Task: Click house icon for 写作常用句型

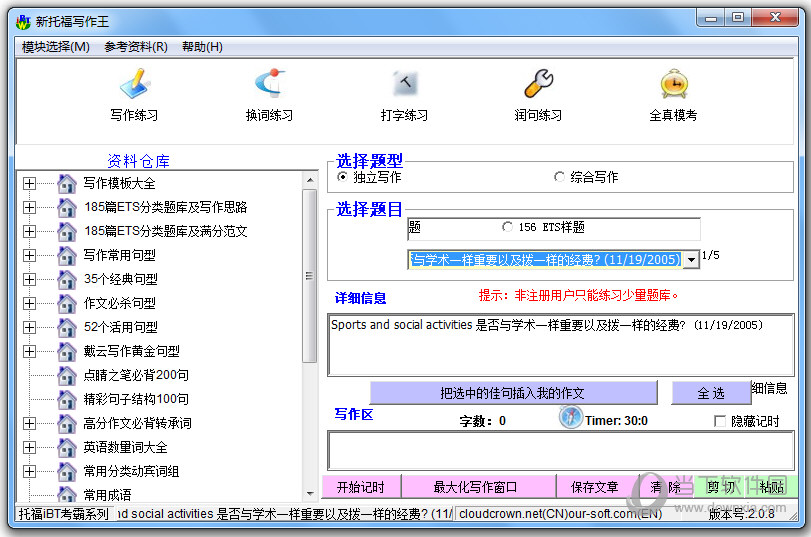Action: click(x=67, y=256)
